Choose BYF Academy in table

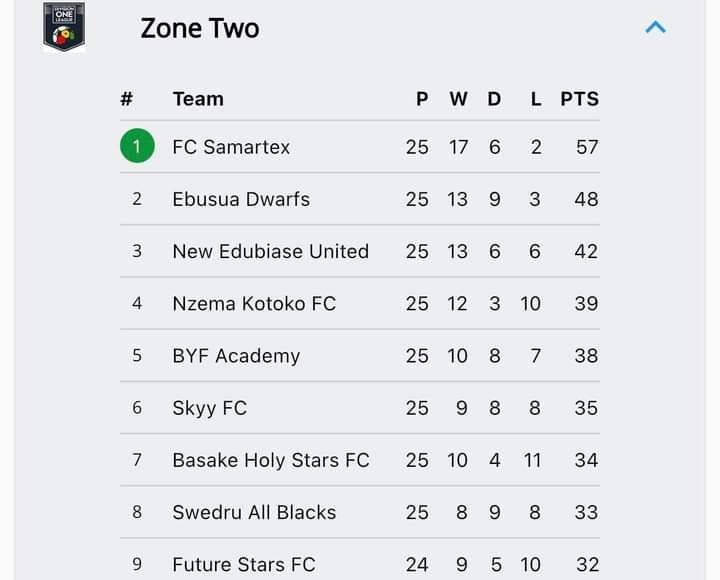pos(236,356)
